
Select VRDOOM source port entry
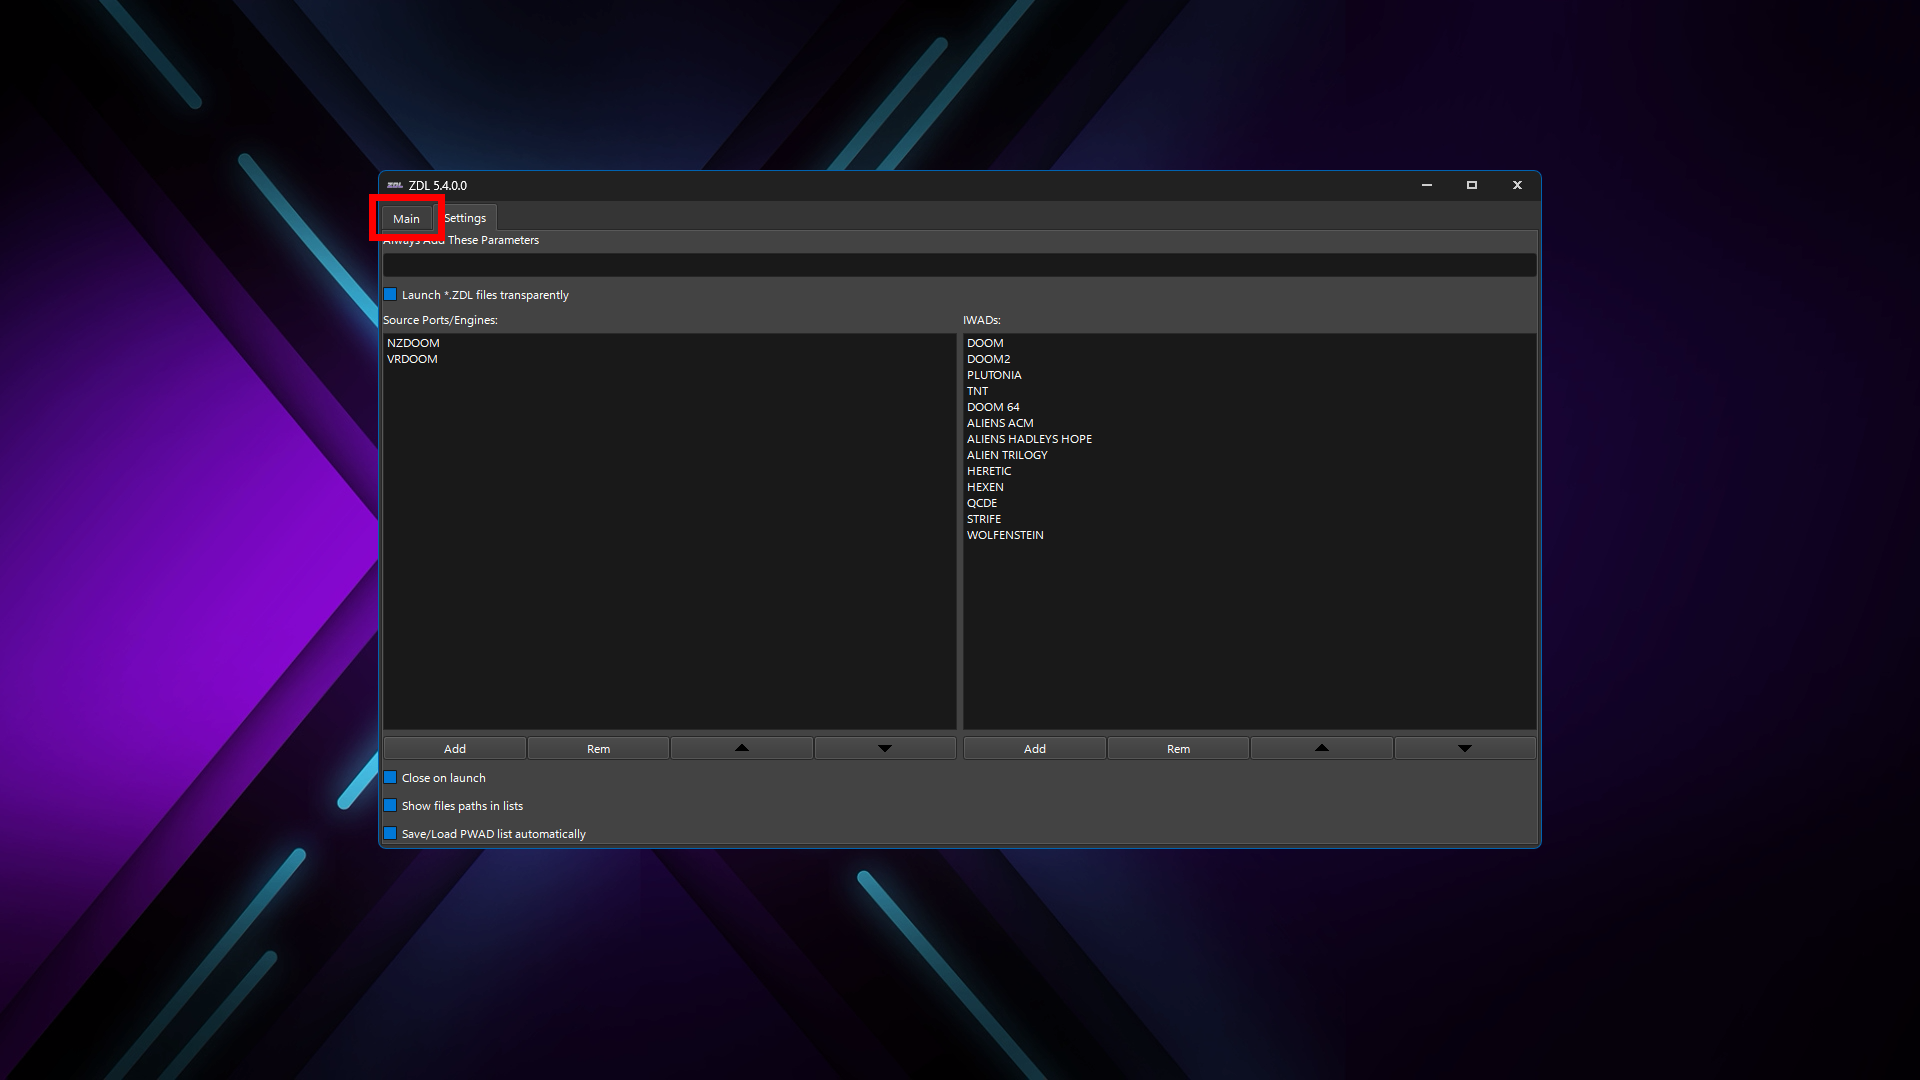click(412, 359)
